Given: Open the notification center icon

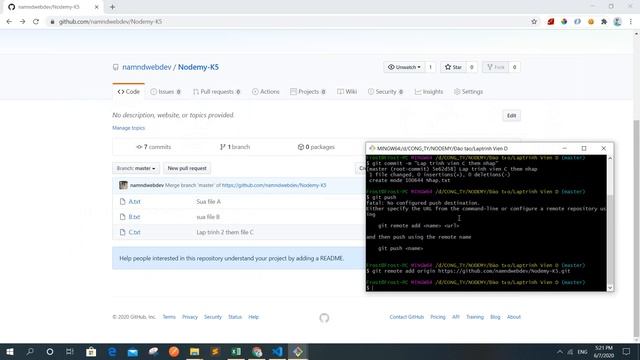Looking at the screenshot, I should (x=627, y=351).
